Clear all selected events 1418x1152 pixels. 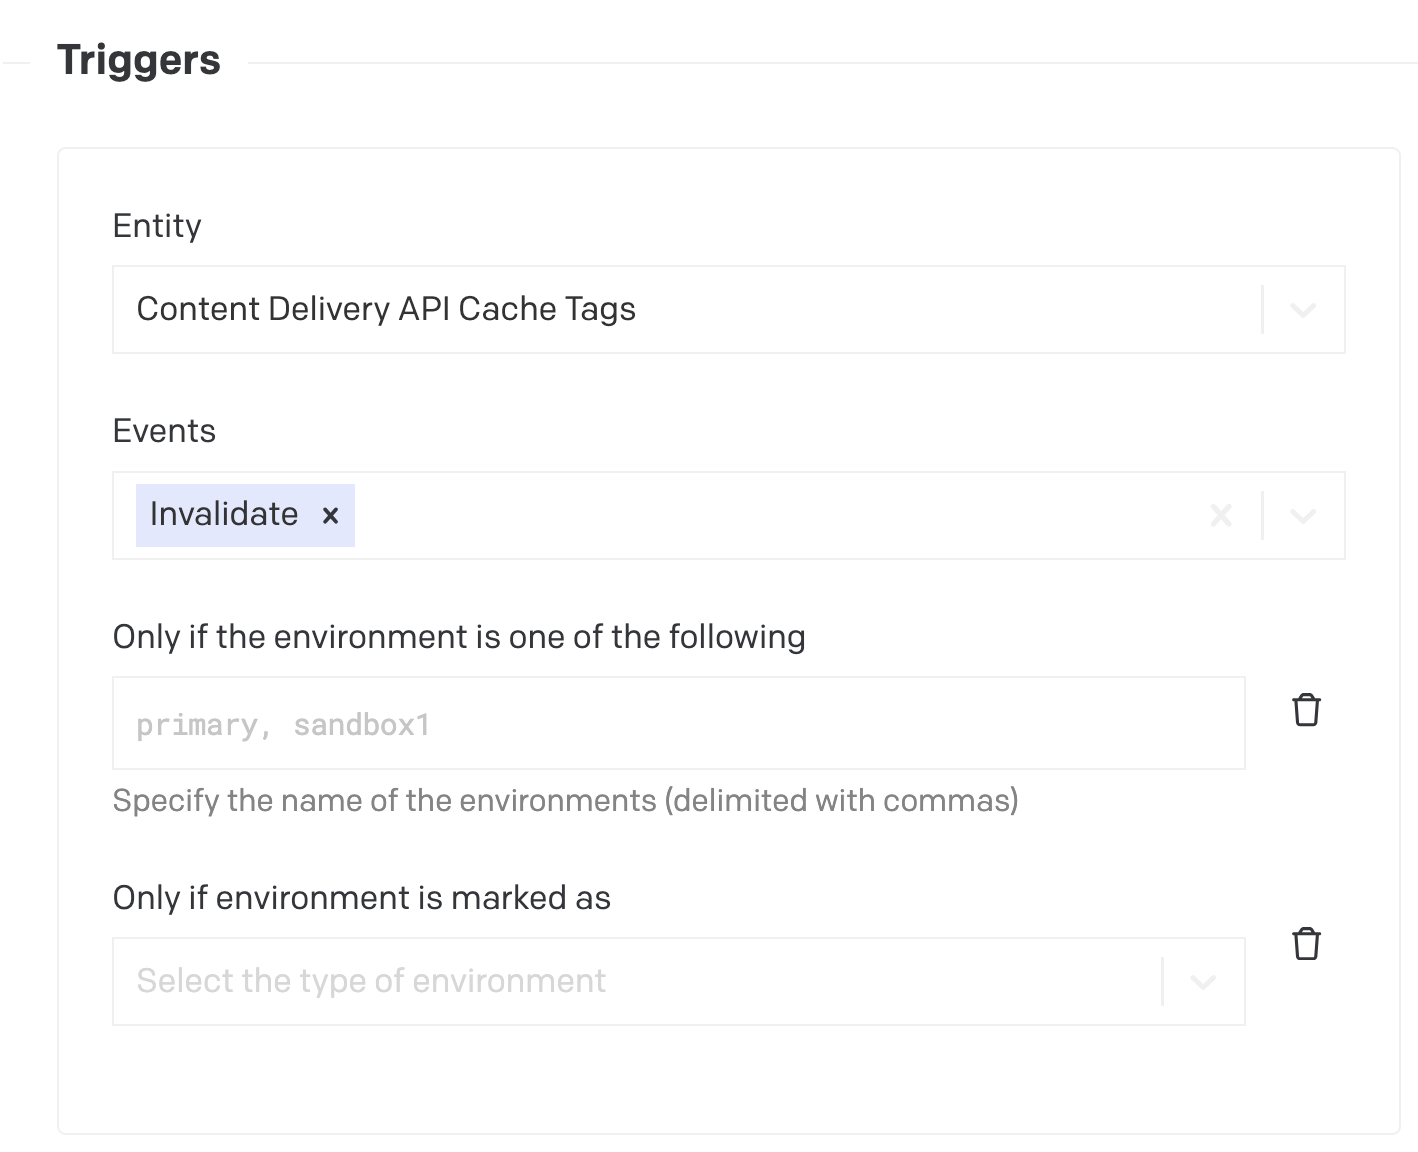point(1221,516)
